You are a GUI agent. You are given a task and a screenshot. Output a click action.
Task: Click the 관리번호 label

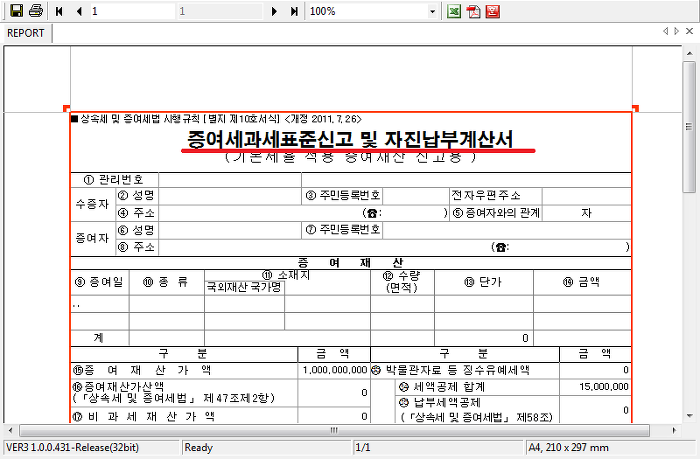[x=114, y=179]
